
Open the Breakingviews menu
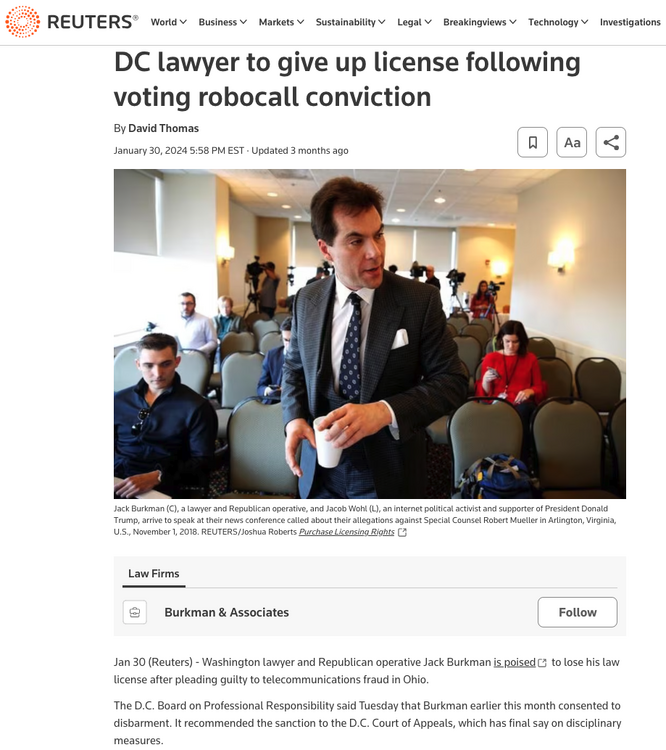[480, 22]
